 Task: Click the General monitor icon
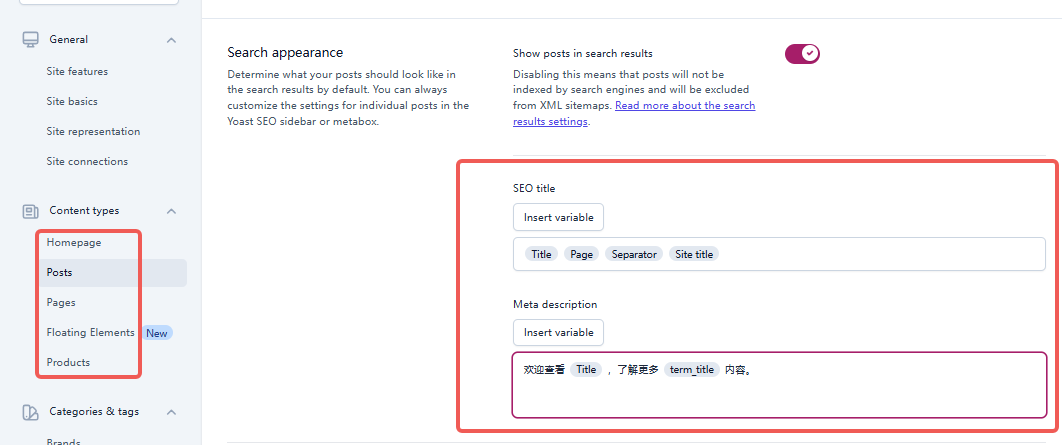[30, 40]
